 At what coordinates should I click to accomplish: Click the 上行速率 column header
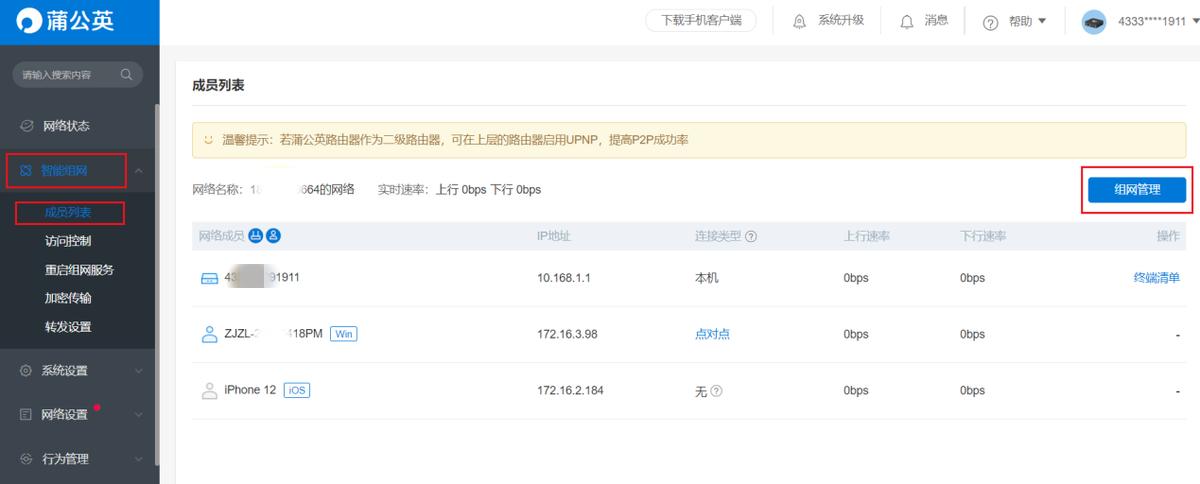pyautogui.click(x=867, y=237)
